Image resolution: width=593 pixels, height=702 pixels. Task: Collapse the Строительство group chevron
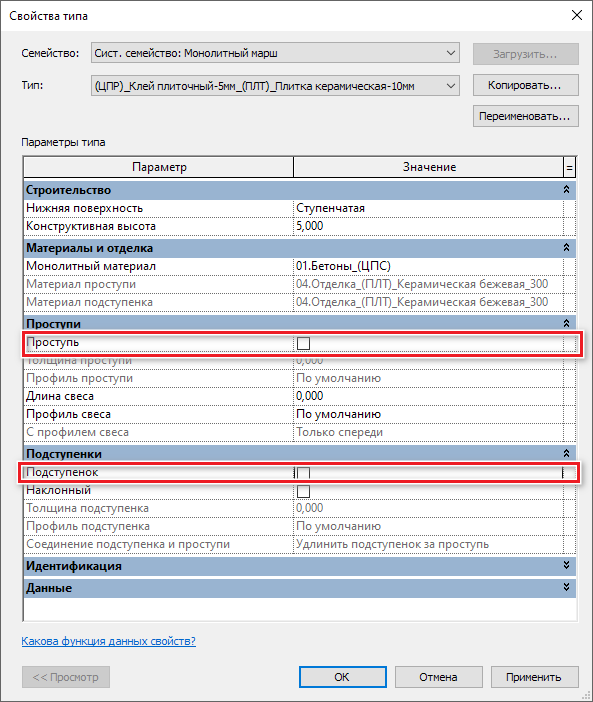point(566,190)
